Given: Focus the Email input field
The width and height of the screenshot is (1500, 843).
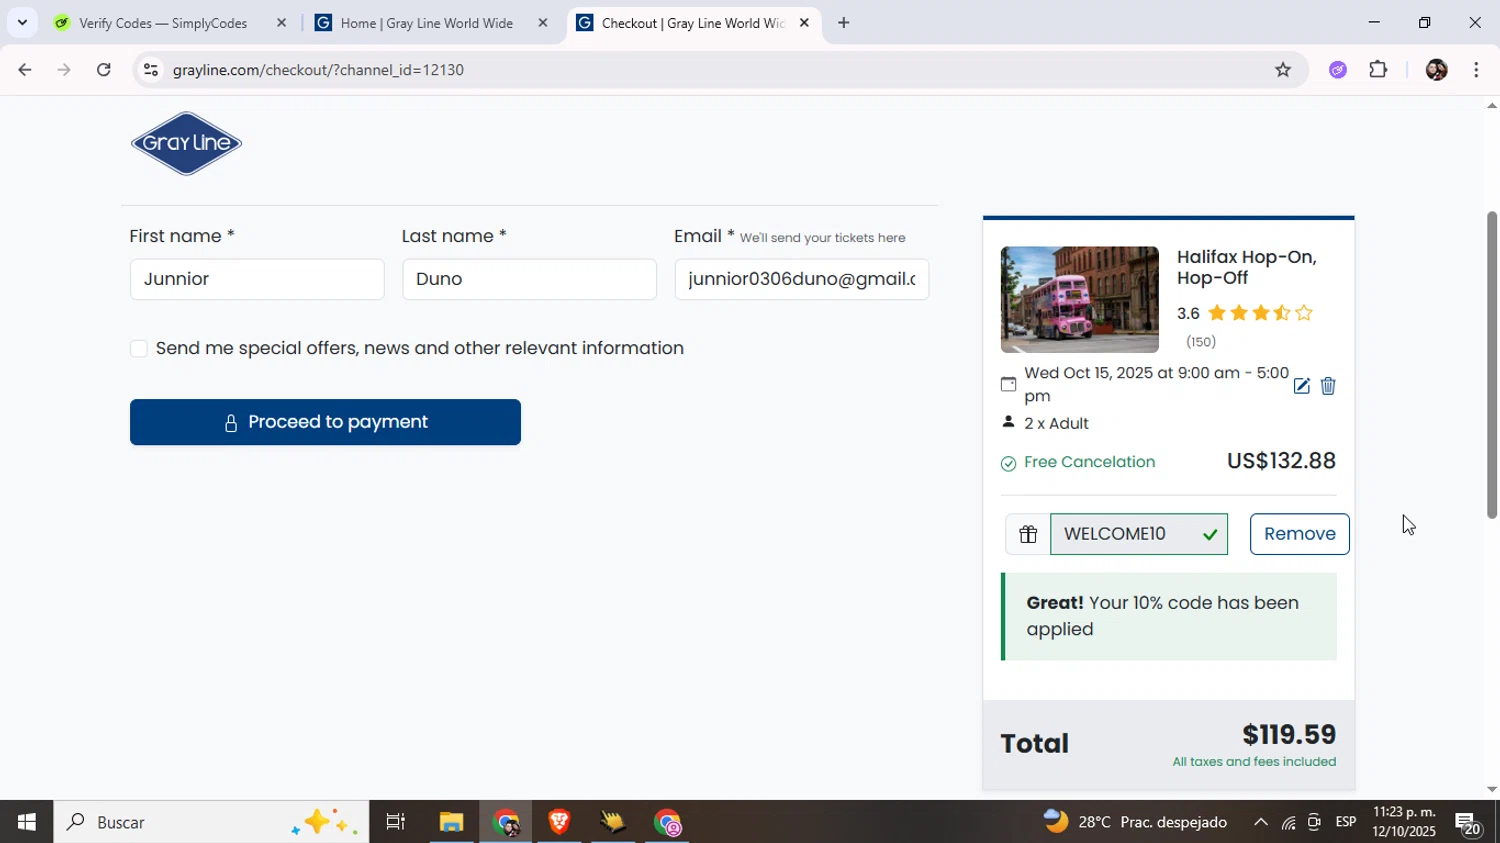Looking at the screenshot, I should 801,279.
